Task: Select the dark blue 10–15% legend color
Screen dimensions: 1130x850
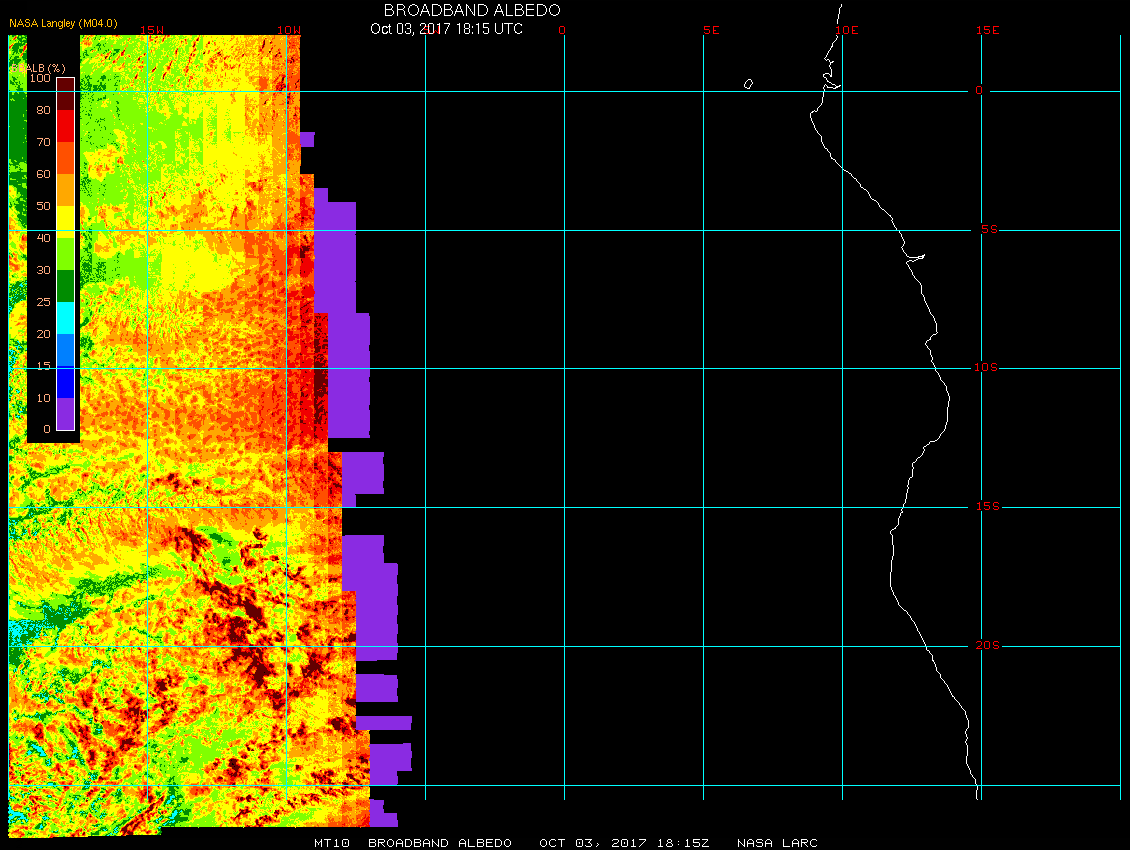Action: pyautogui.click(x=65, y=382)
